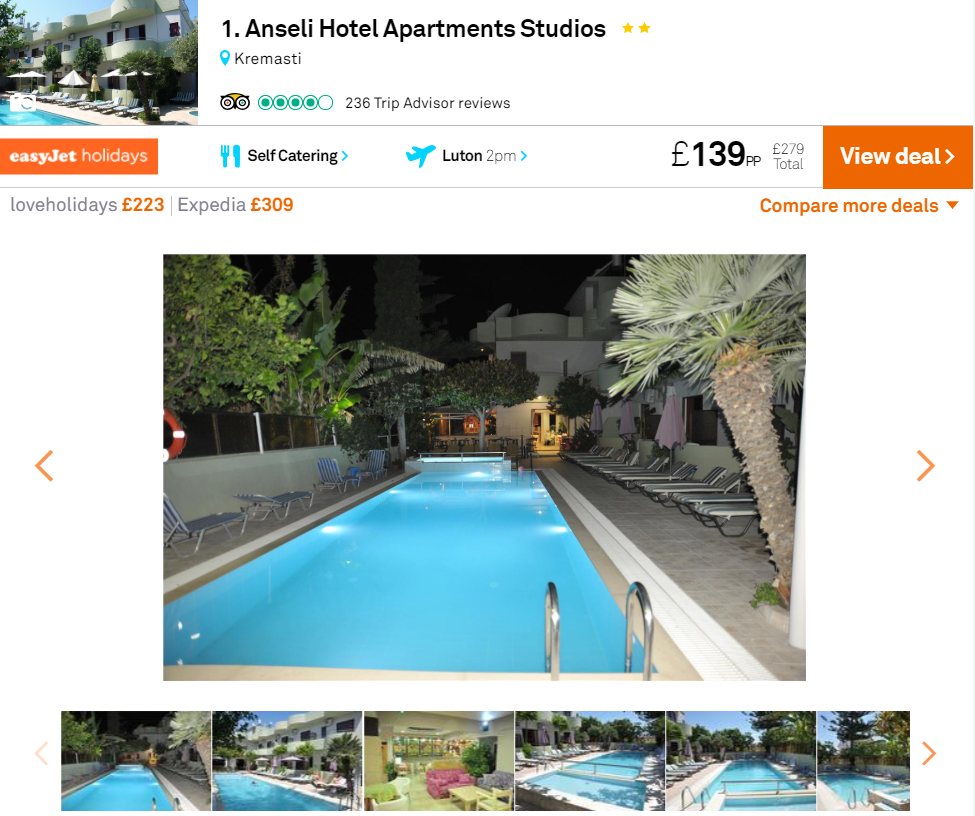Move thumbnail strip back with left arrow
Screen dimensions: 975x816
(x=42, y=753)
